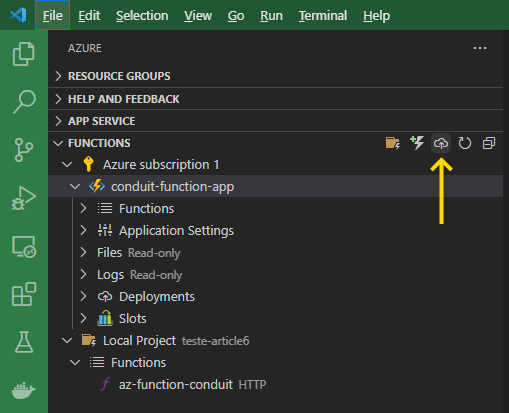The image size is (509, 413).
Task: Open the File menu
Action: [53, 15]
